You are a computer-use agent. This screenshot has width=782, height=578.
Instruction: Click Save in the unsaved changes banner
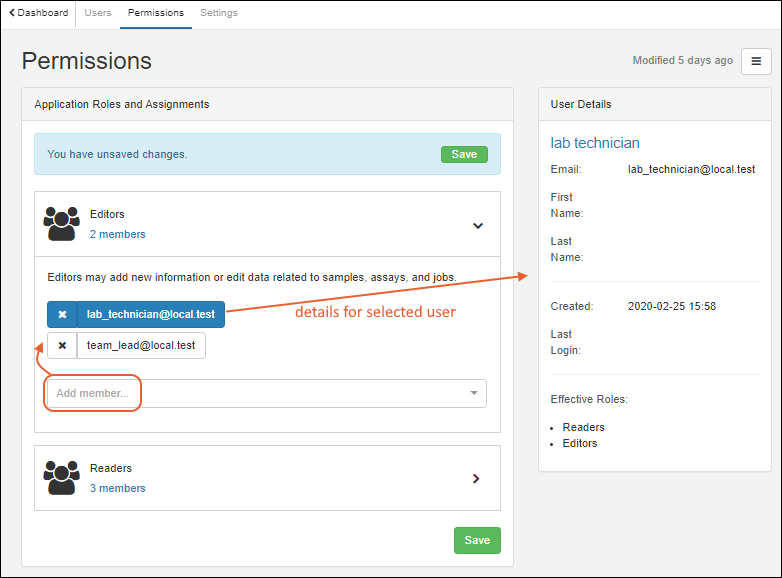[x=464, y=154]
